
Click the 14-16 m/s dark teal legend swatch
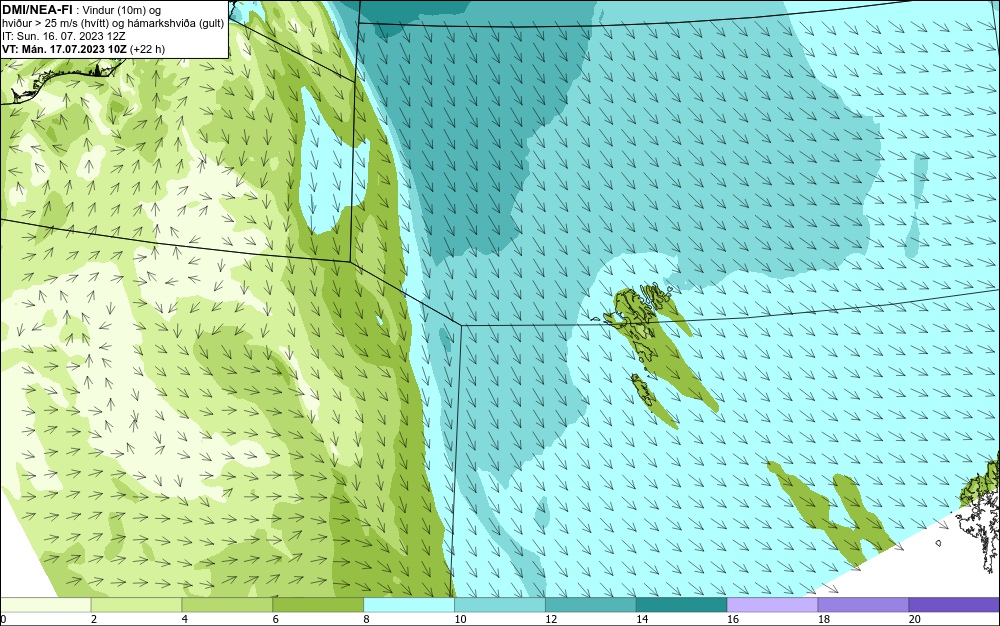682,605
